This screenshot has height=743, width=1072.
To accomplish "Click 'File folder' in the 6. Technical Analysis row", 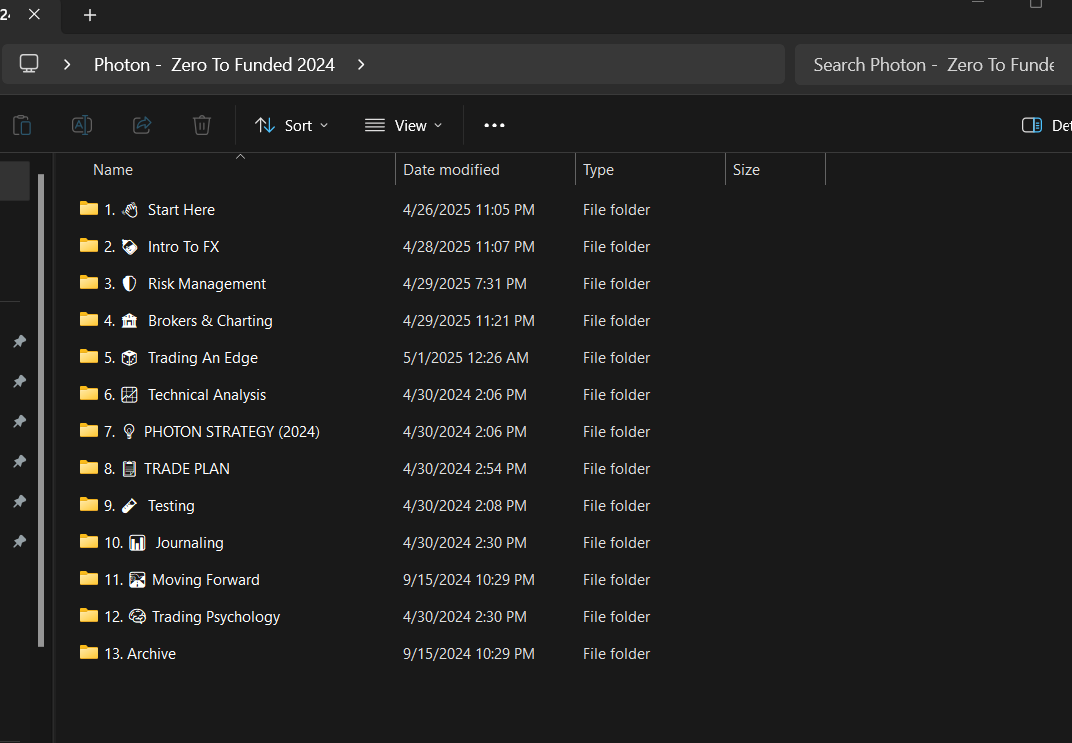I will [x=616, y=394].
